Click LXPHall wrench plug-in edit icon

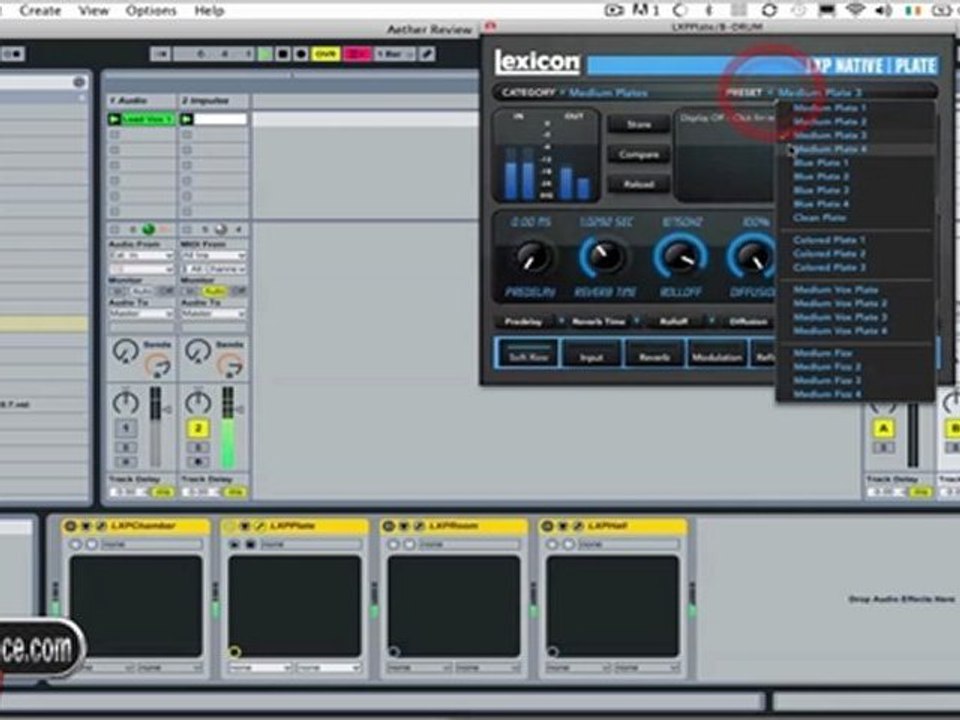pyautogui.click(x=577, y=526)
